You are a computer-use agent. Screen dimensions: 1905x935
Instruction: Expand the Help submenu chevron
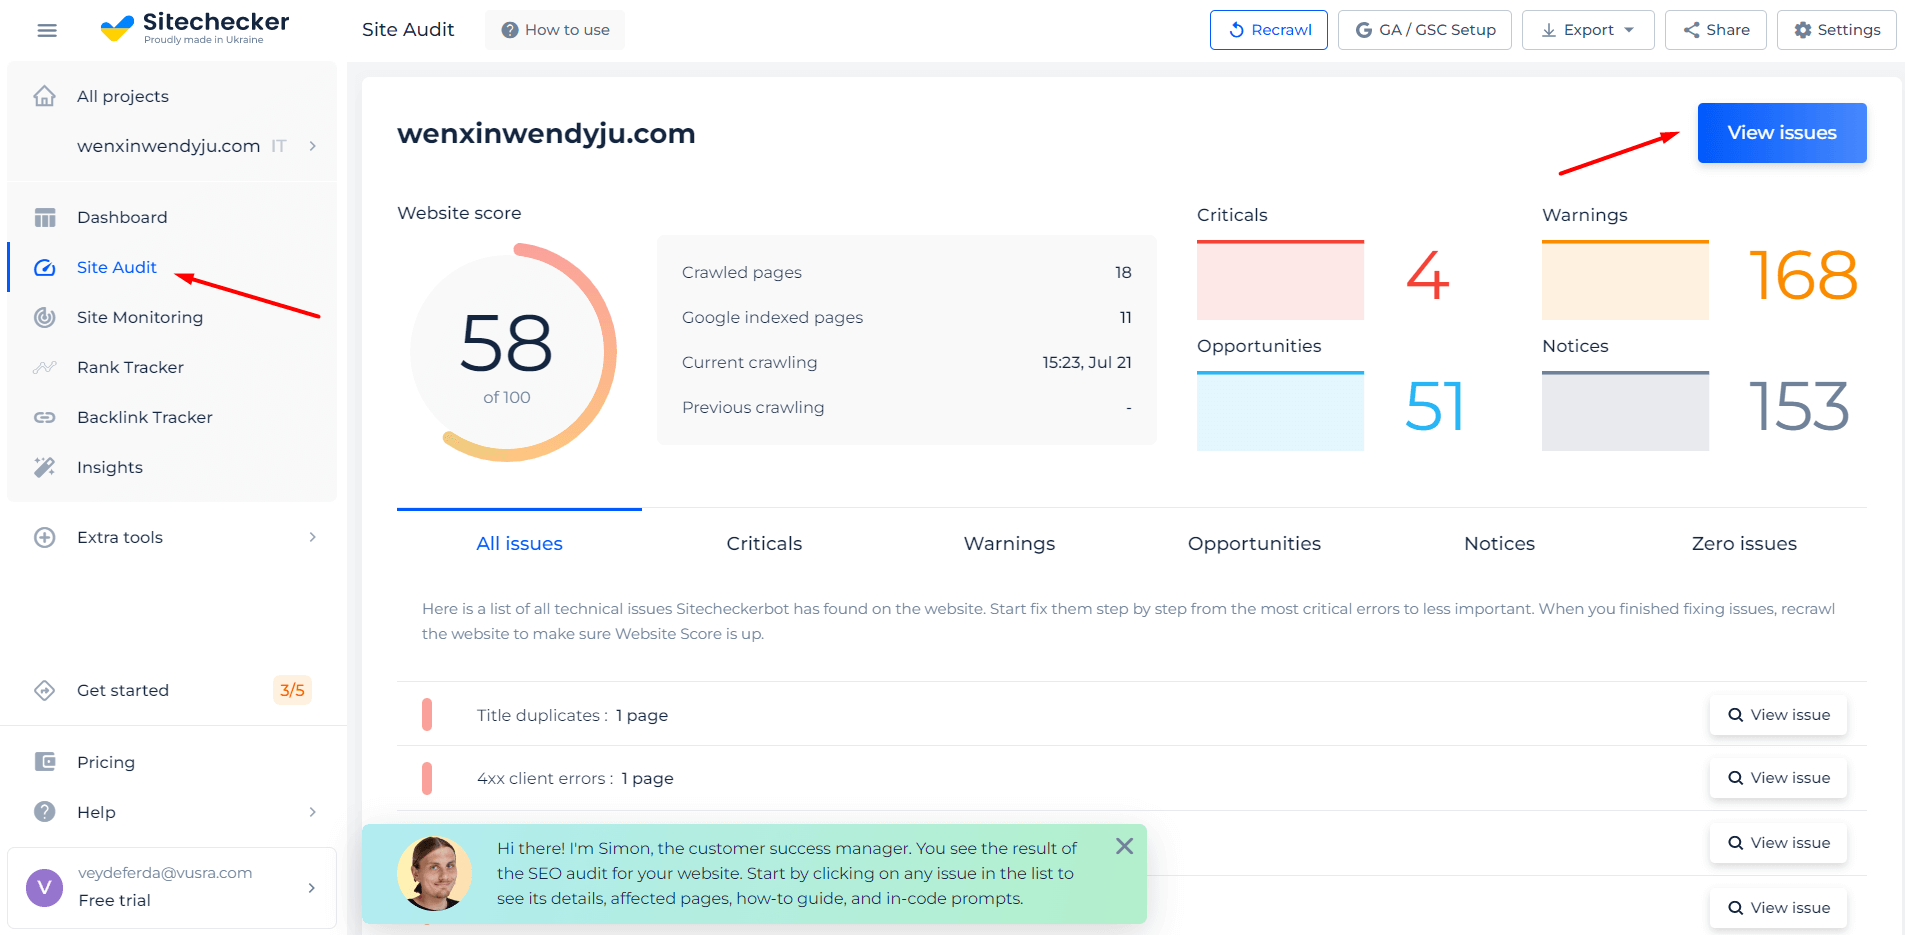click(313, 812)
